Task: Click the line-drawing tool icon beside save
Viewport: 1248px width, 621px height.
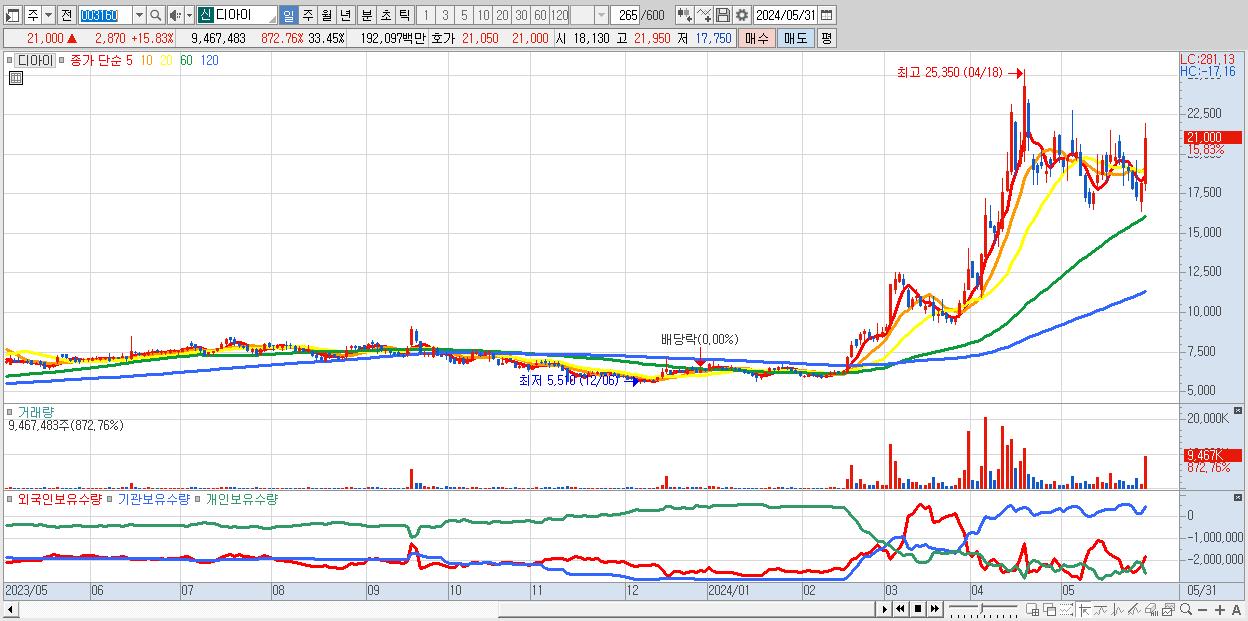Action: coord(704,16)
